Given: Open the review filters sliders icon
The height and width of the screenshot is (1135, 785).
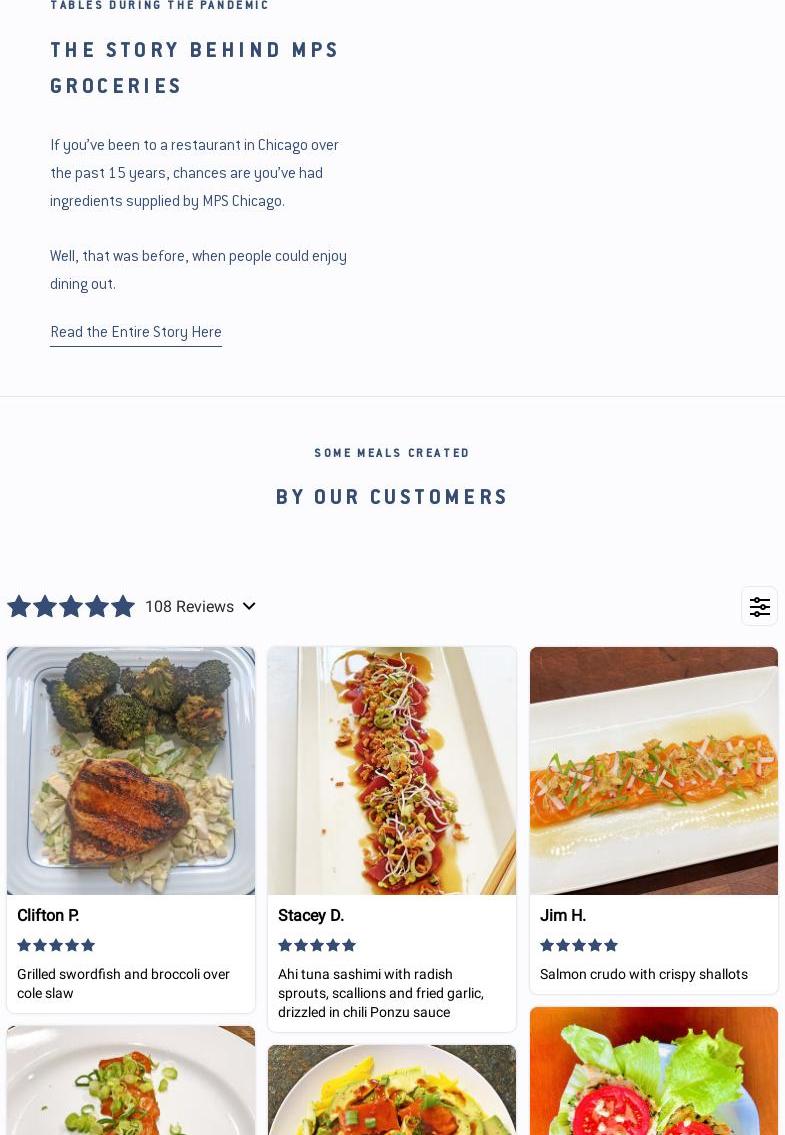Looking at the screenshot, I should pos(759,606).
